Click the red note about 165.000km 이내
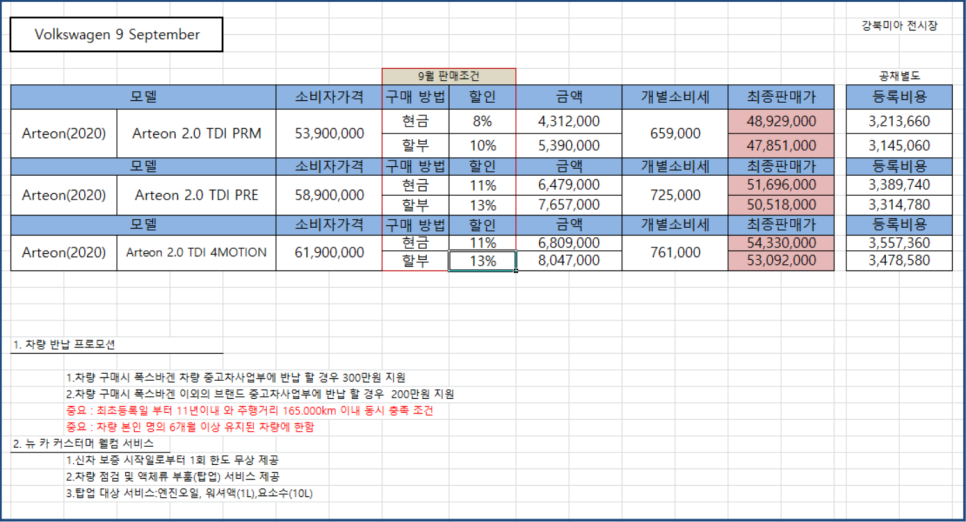 tap(250, 410)
